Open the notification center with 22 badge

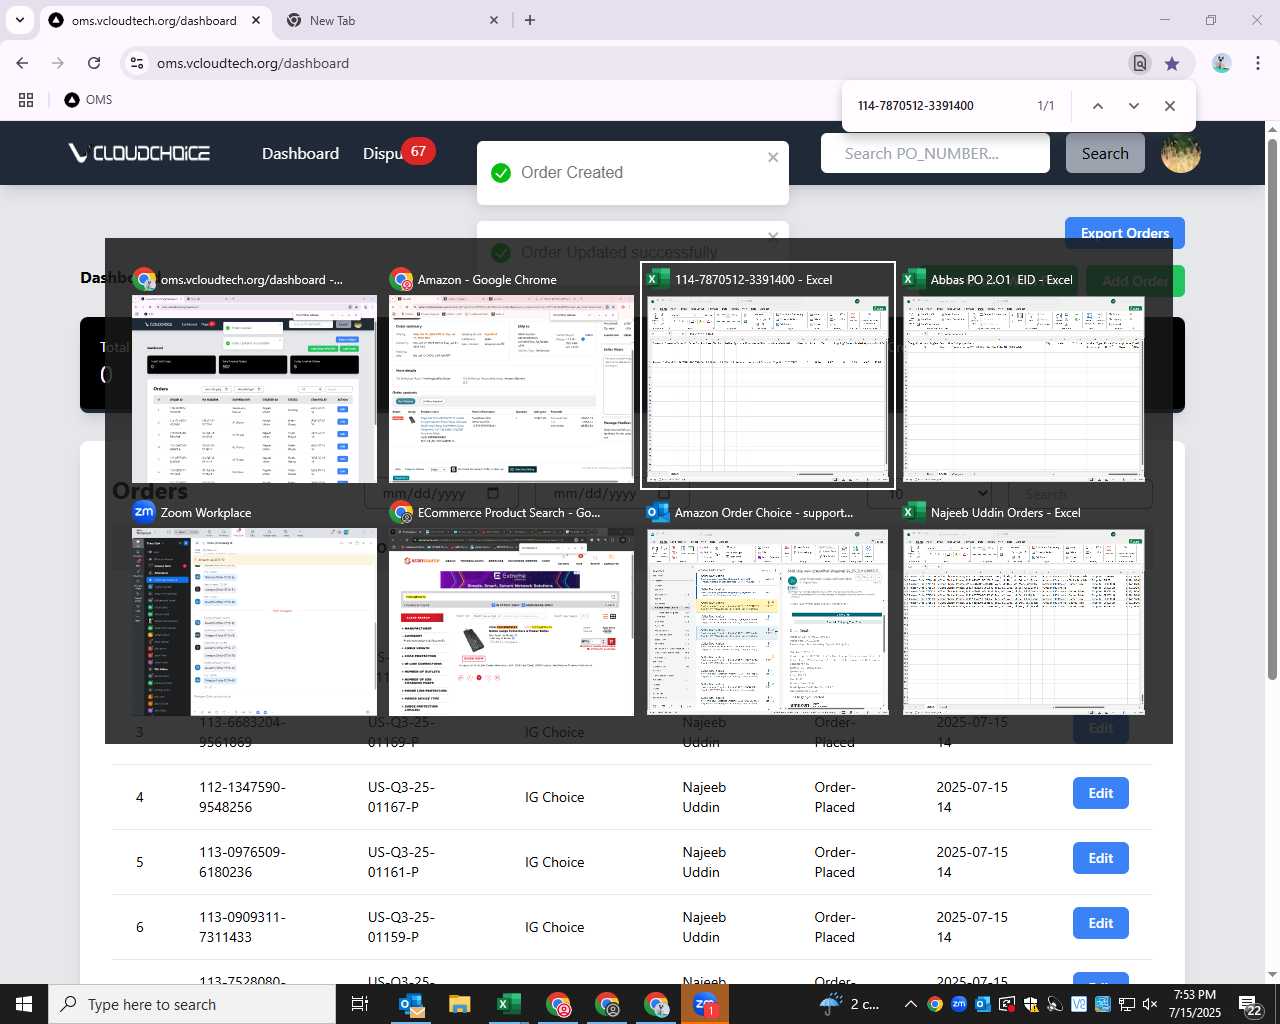point(1250,1004)
